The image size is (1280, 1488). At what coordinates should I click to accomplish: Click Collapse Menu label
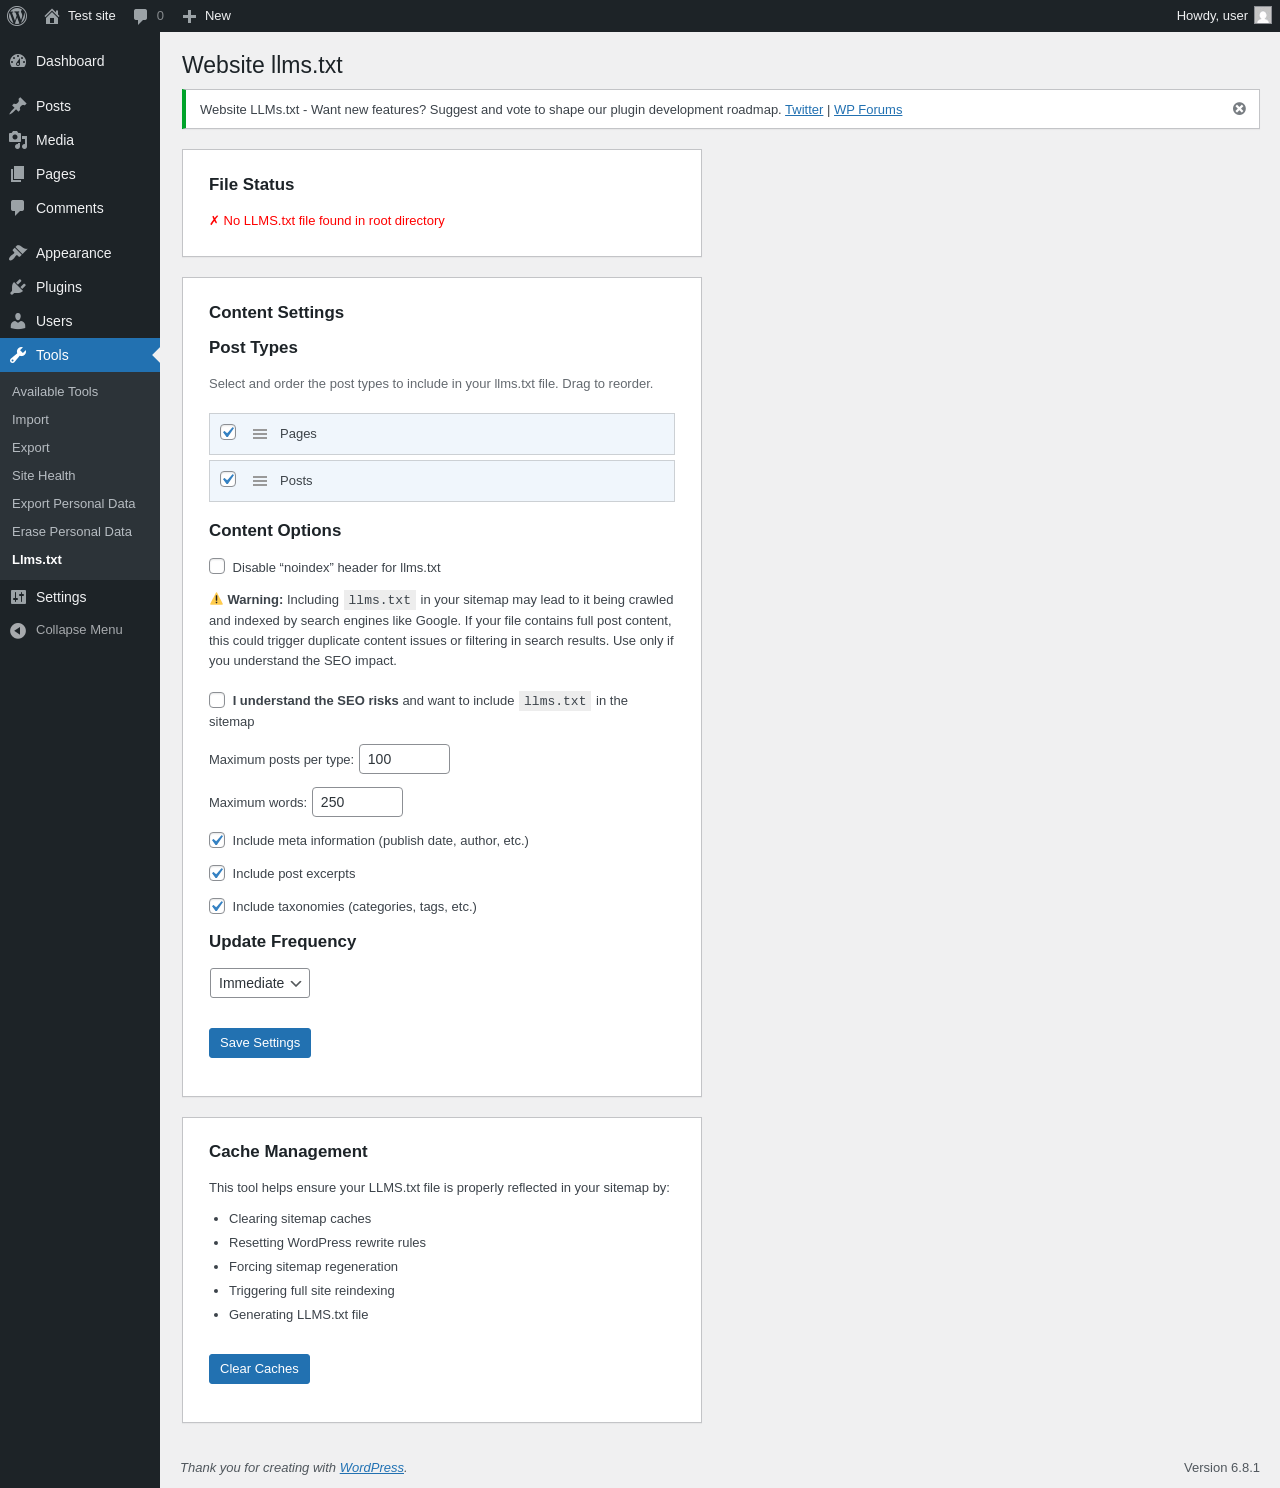pyautogui.click(x=79, y=630)
